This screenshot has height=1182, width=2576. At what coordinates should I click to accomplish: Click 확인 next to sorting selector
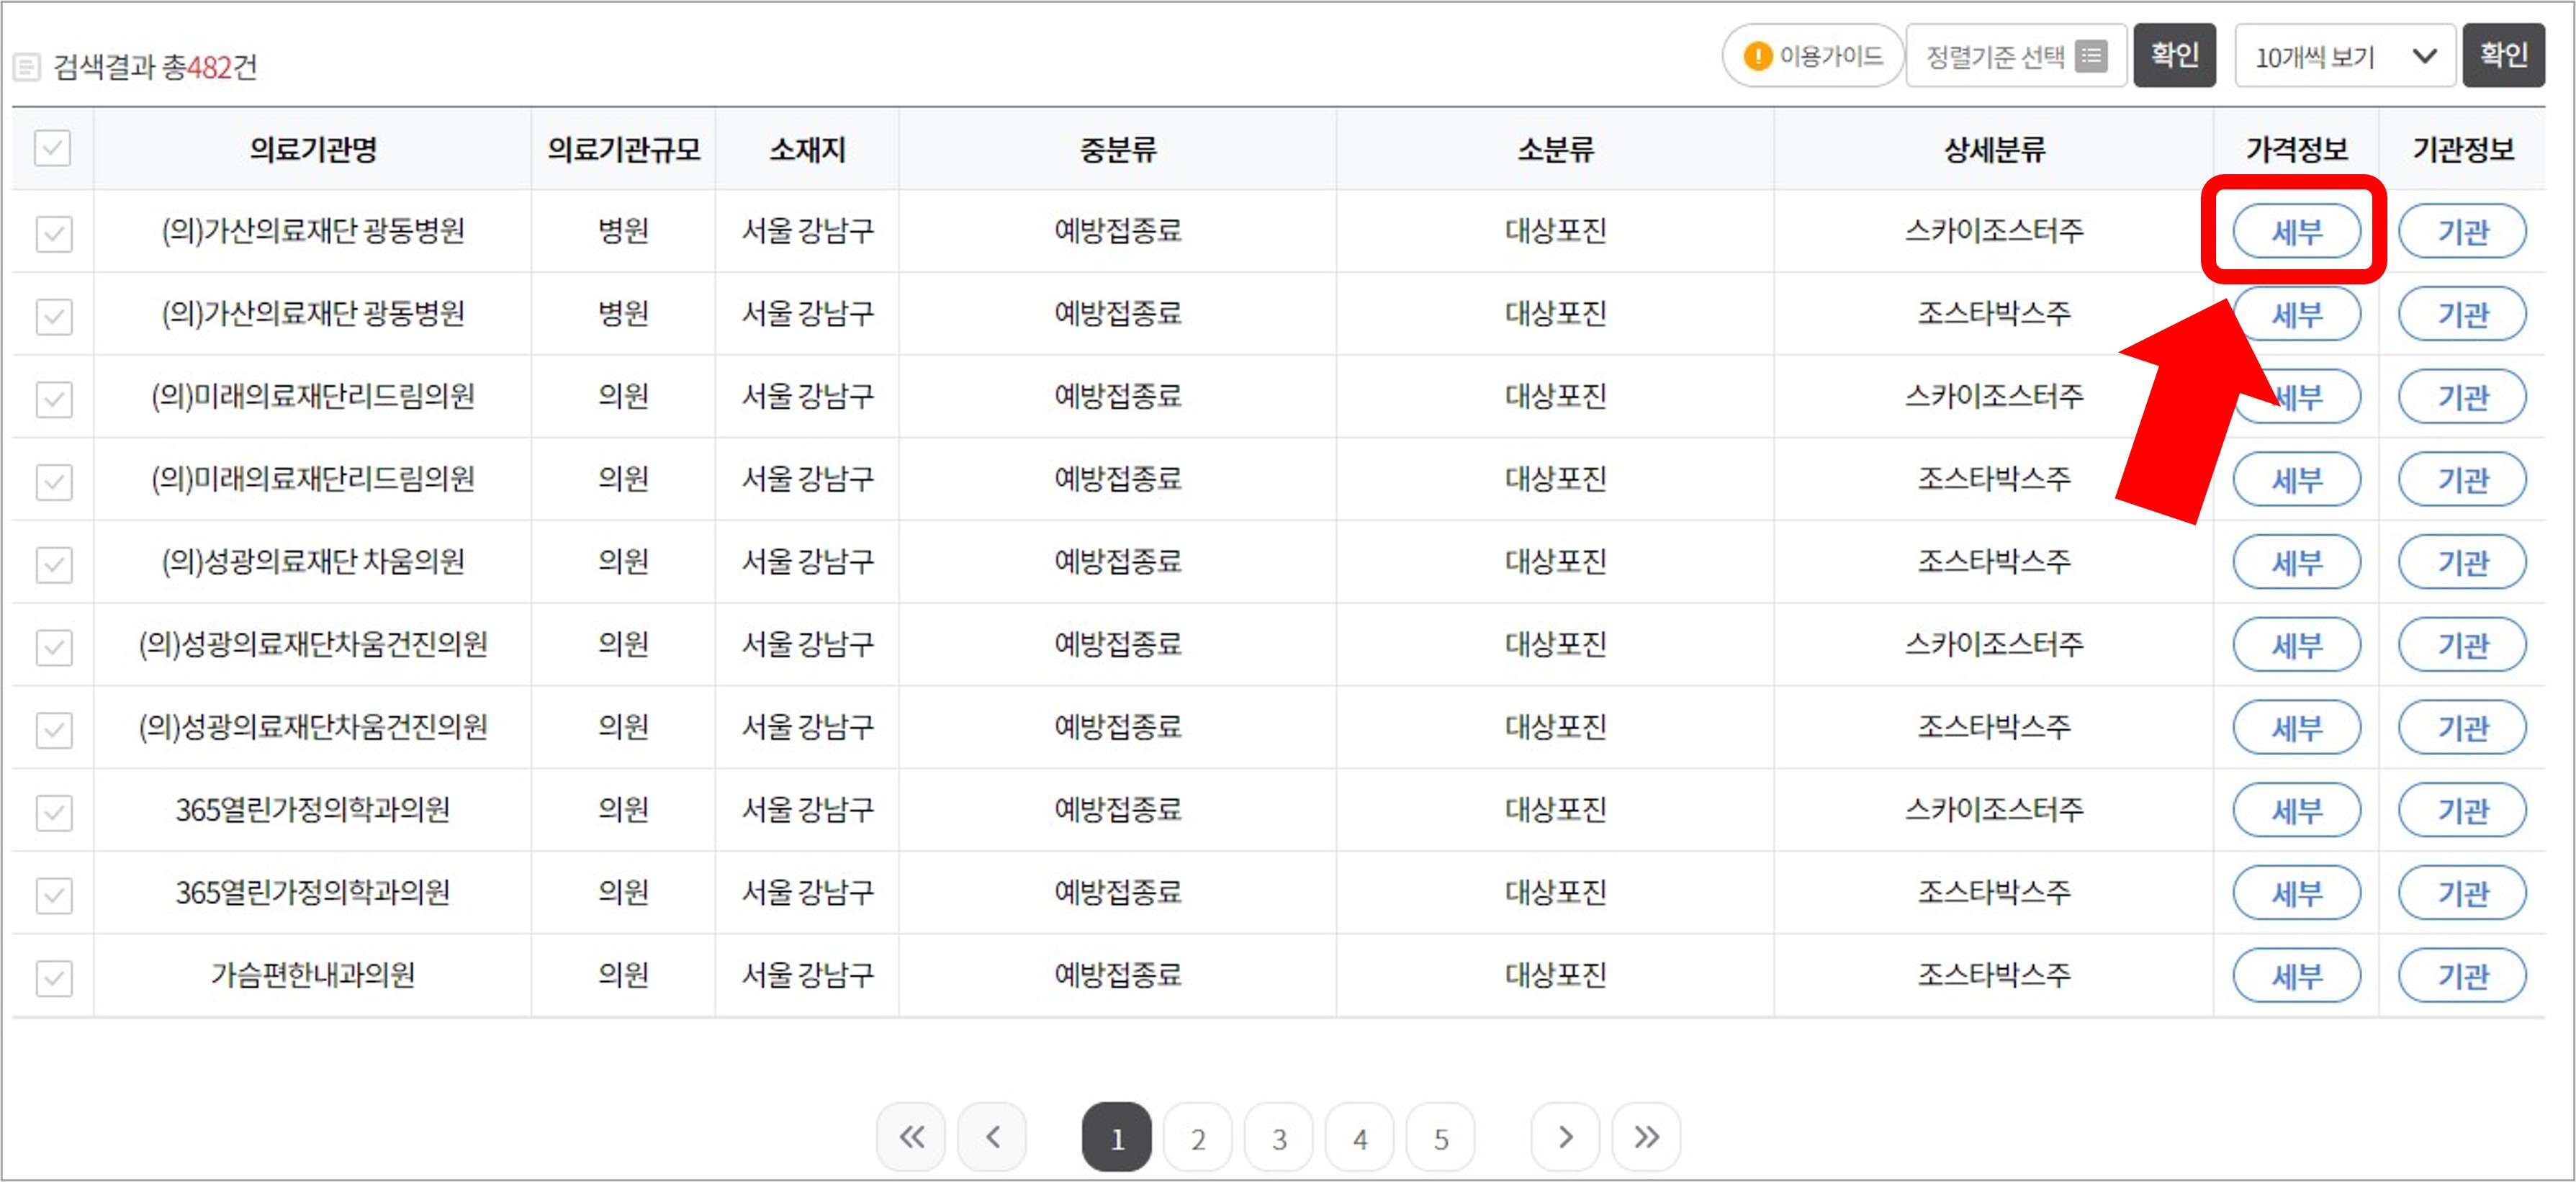tap(2174, 56)
